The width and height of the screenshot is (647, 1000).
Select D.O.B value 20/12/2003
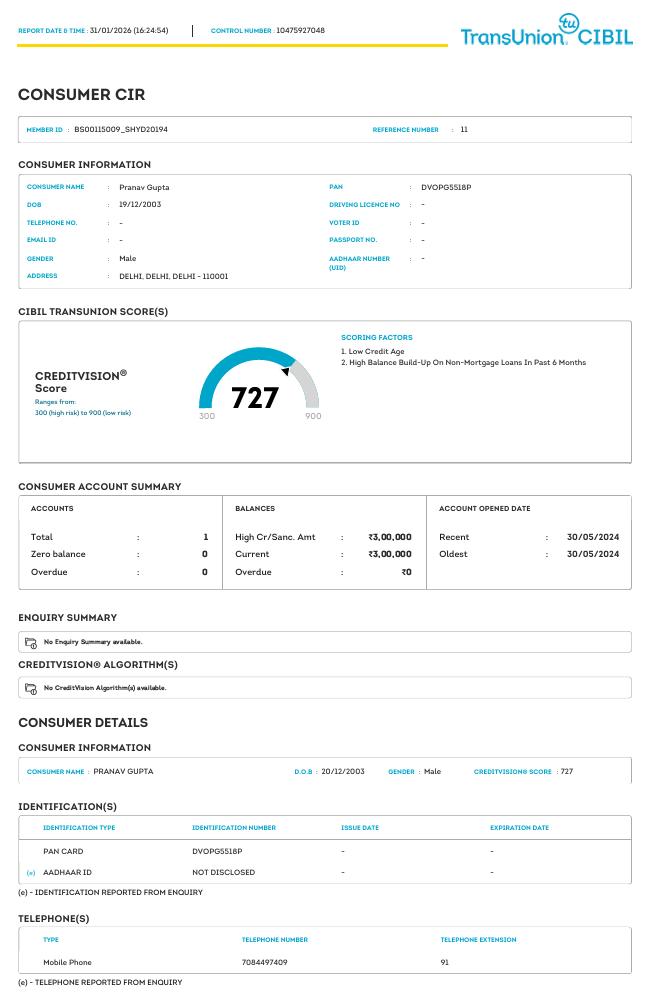pos(343,772)
